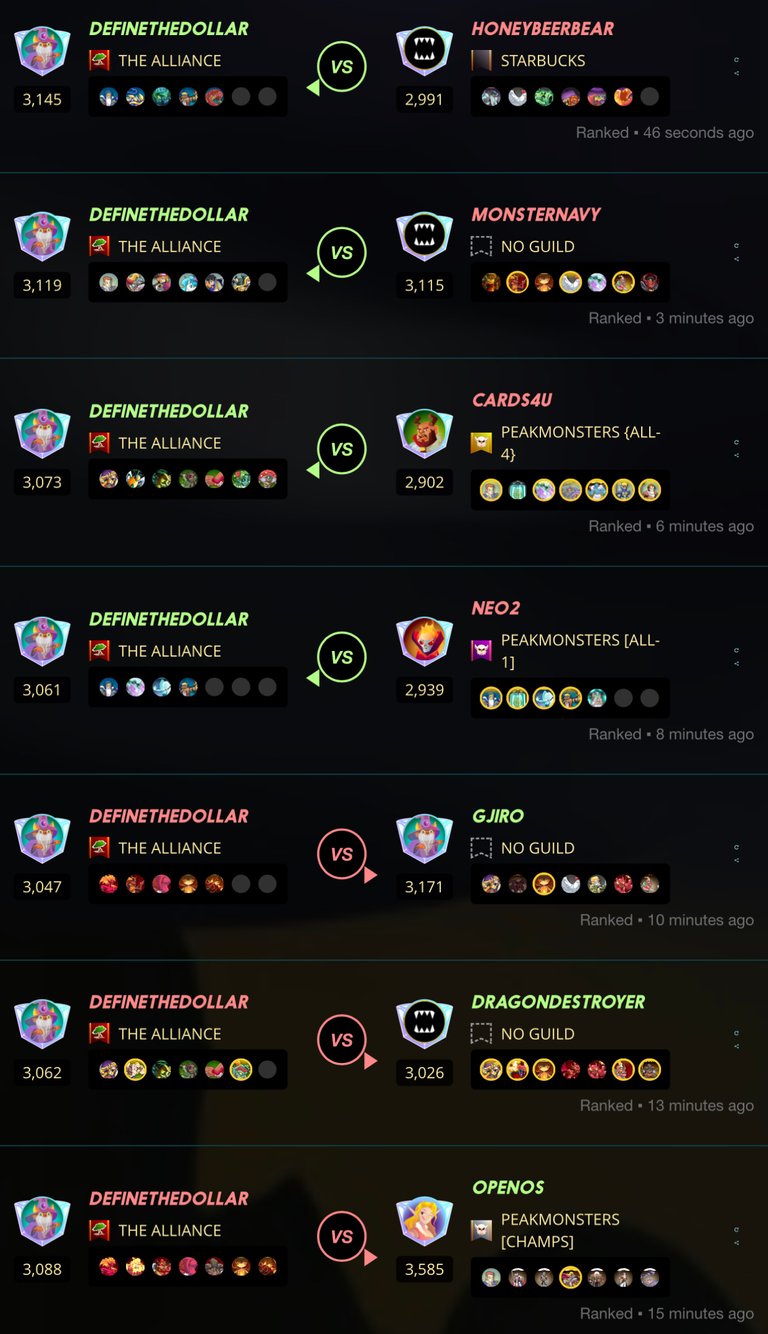
Task: Click the replay icon on the HONEYBEERBEAR battle
Action: [x=736, y=59]
